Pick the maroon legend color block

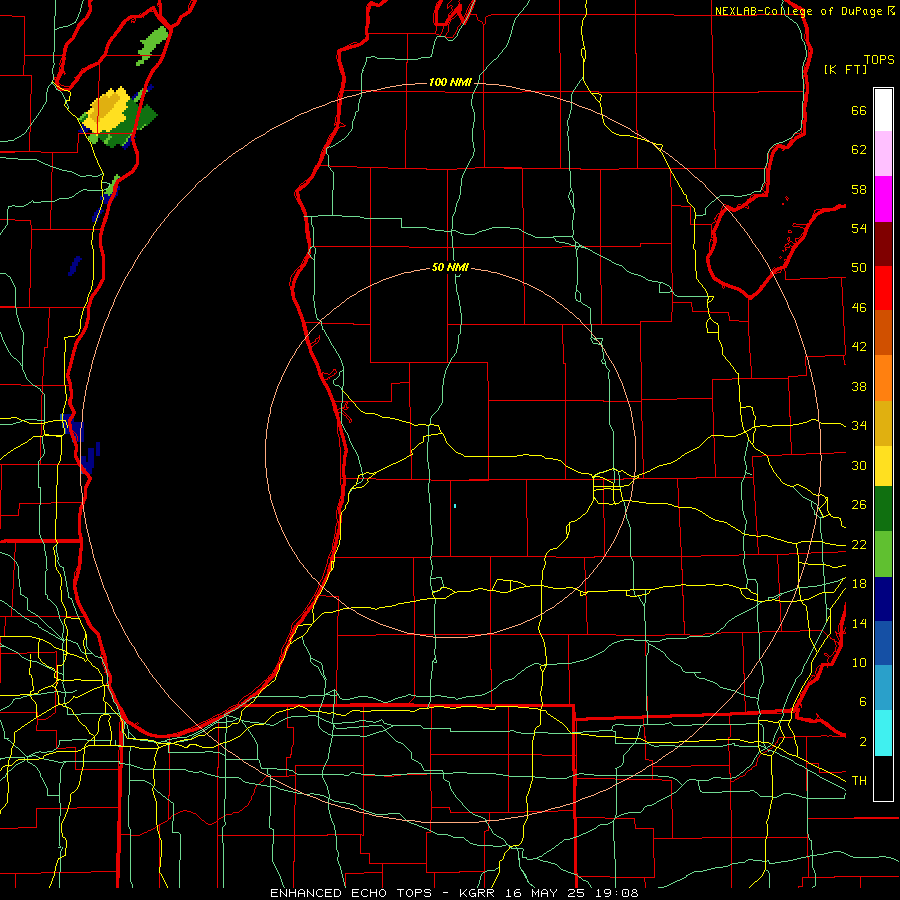coord(883,244)
